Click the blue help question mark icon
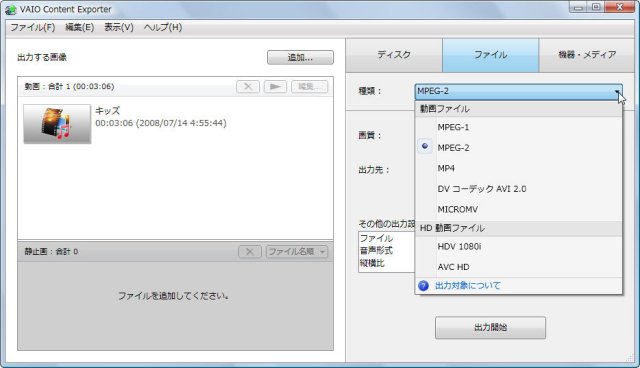Screen dimensions: 640x368 424,286
